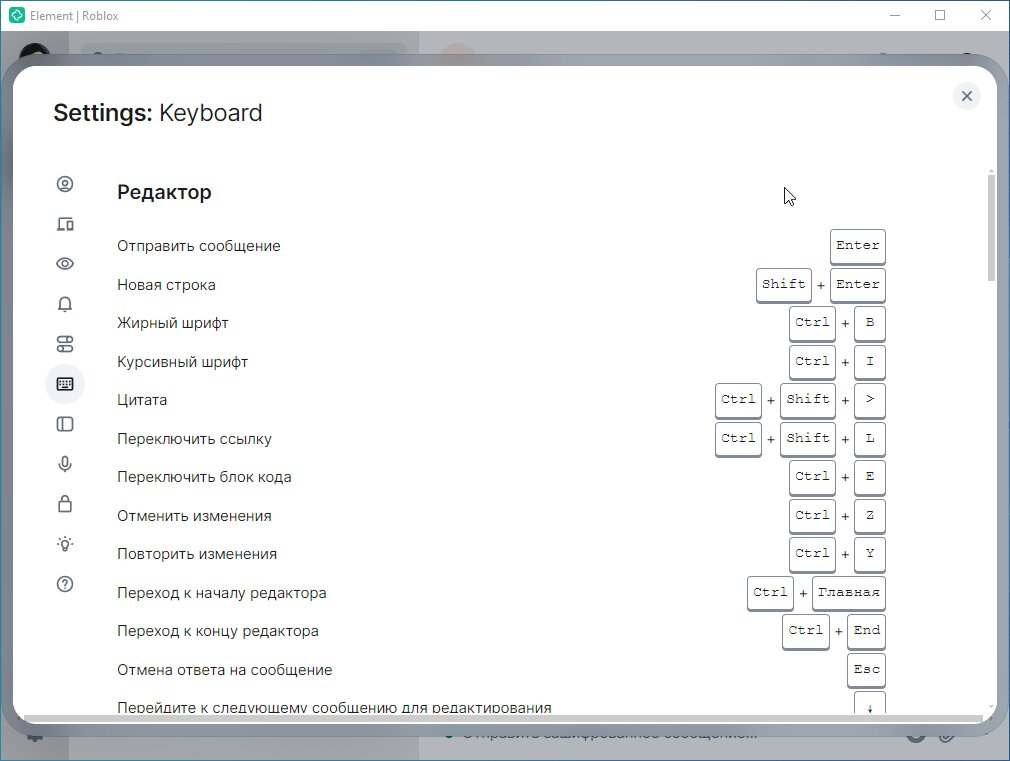Click the Y key of 'Повторить изменения'
The height and width of the screenshot is (761, 1010).
[870, 554]
